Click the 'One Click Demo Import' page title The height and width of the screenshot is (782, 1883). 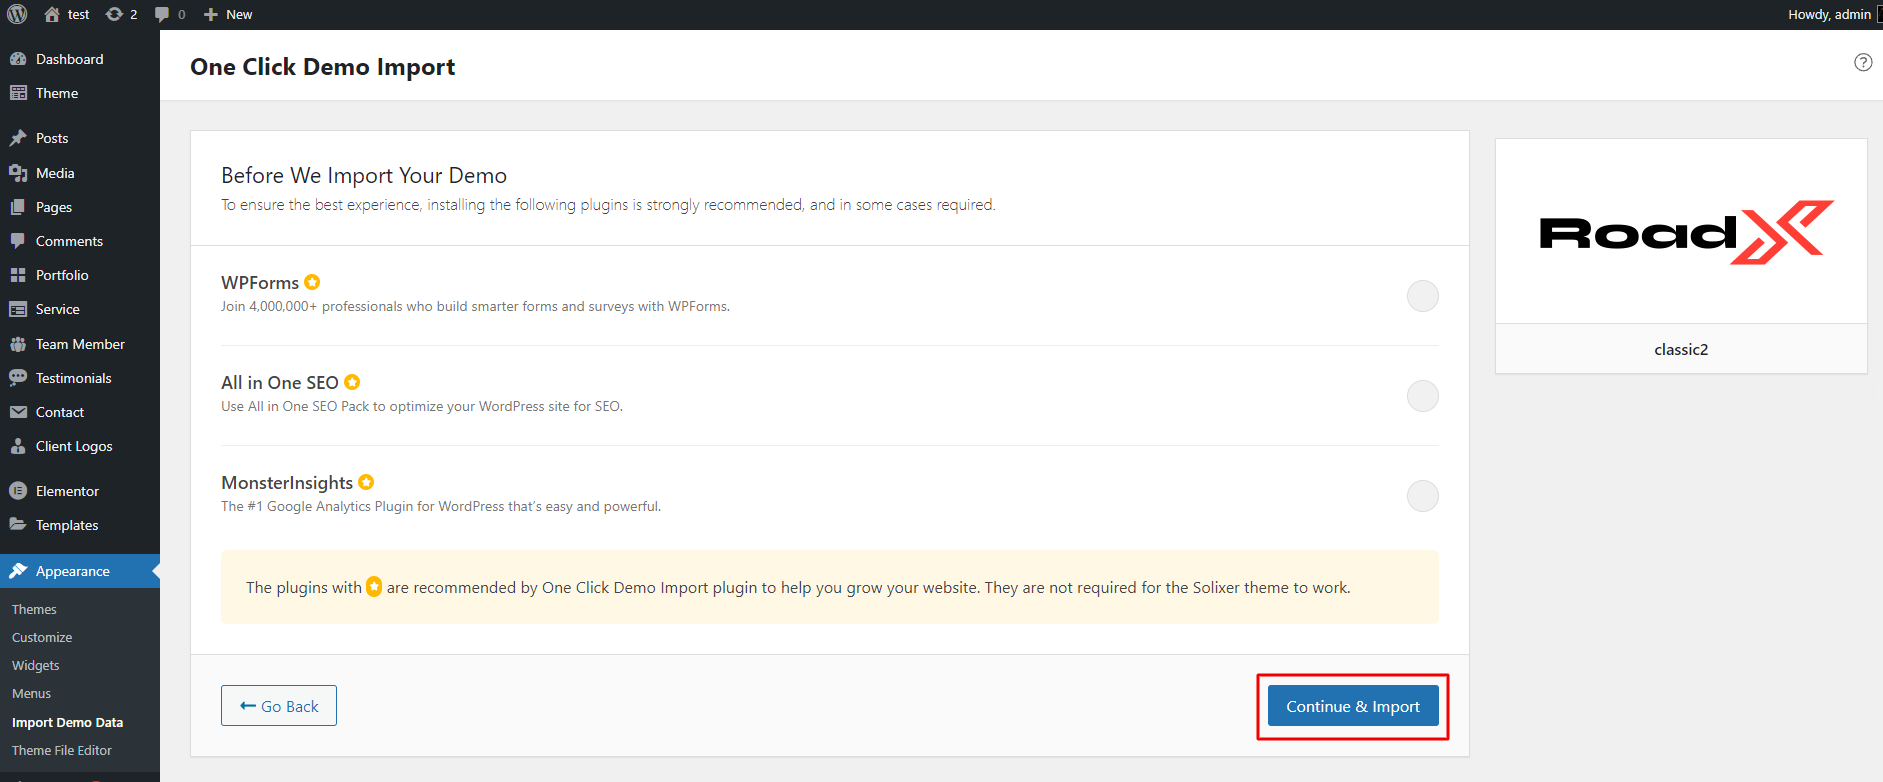(322, 67)
